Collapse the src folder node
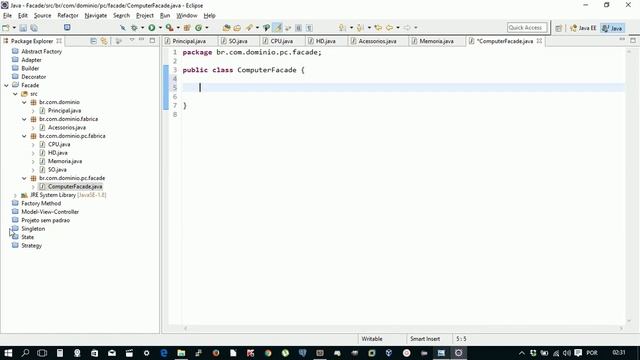Image resolution: width=640 pixels, height=360 pixels. click(x=16, y=94)
